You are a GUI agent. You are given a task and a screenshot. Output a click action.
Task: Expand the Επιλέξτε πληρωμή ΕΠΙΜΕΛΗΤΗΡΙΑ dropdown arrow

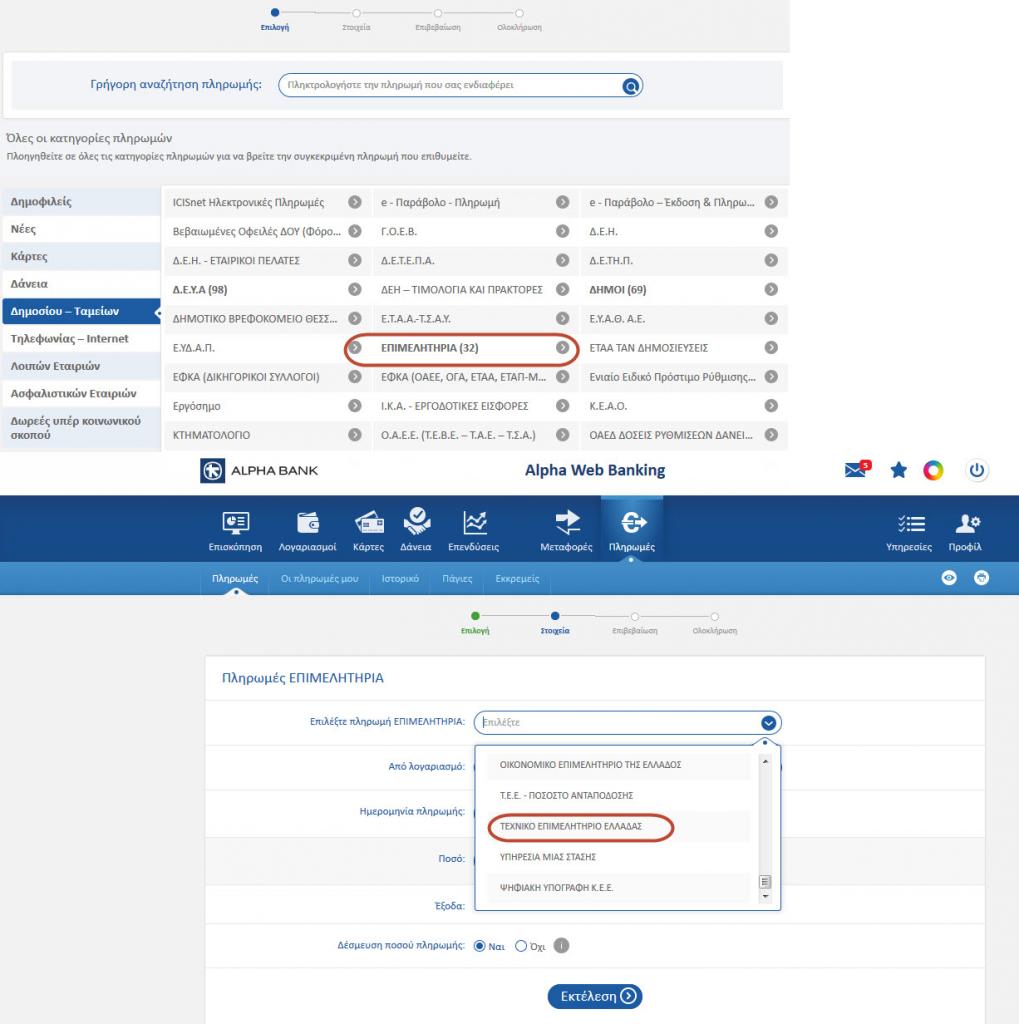coord(768,722)
